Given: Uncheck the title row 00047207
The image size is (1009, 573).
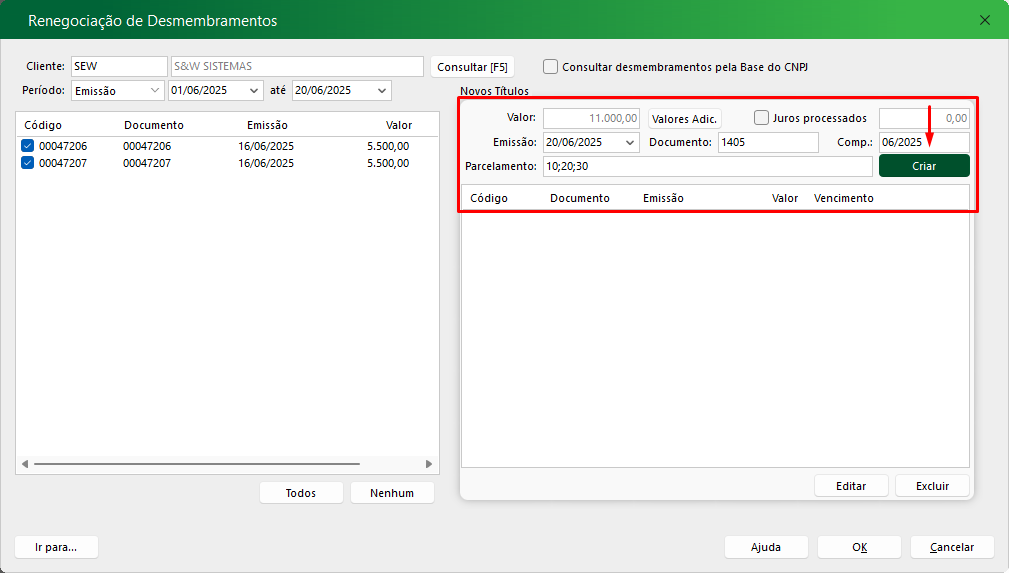Looking at the screenshot, I should click(28, 163).
